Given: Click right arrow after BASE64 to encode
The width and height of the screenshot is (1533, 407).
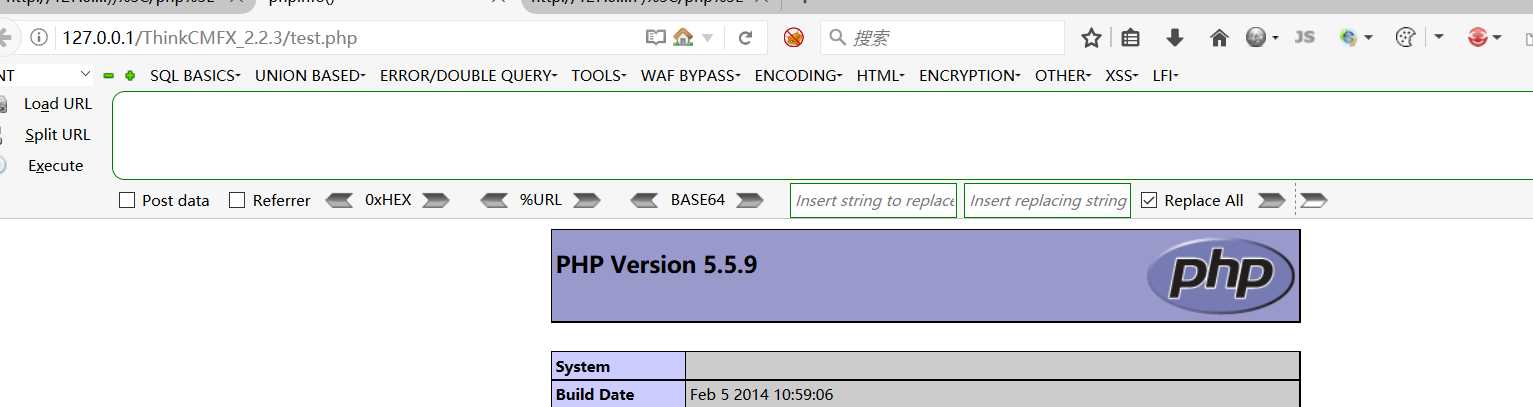Looking at the screenshot, I should pos(750,200).
